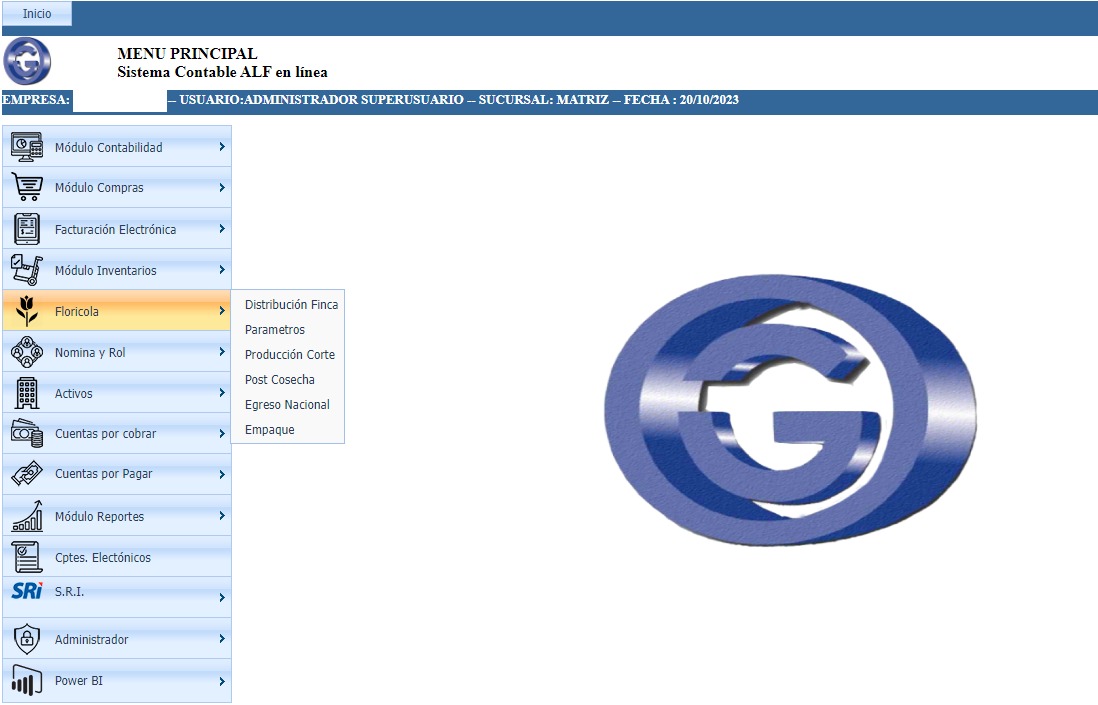1098x705 pixels.
Task: Open the Cptes. Electrónicos menu item
Action: 102,557
